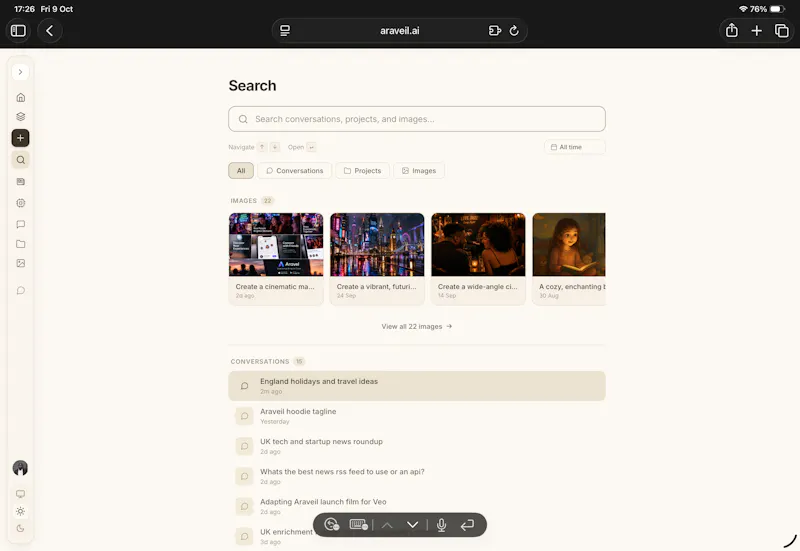
Task: Tap the scribble tool in keyboard bar
Action: click(x=332, y=524)
